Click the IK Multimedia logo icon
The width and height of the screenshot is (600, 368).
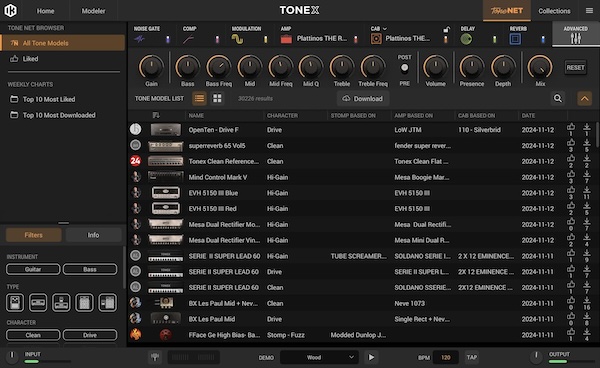10,10
